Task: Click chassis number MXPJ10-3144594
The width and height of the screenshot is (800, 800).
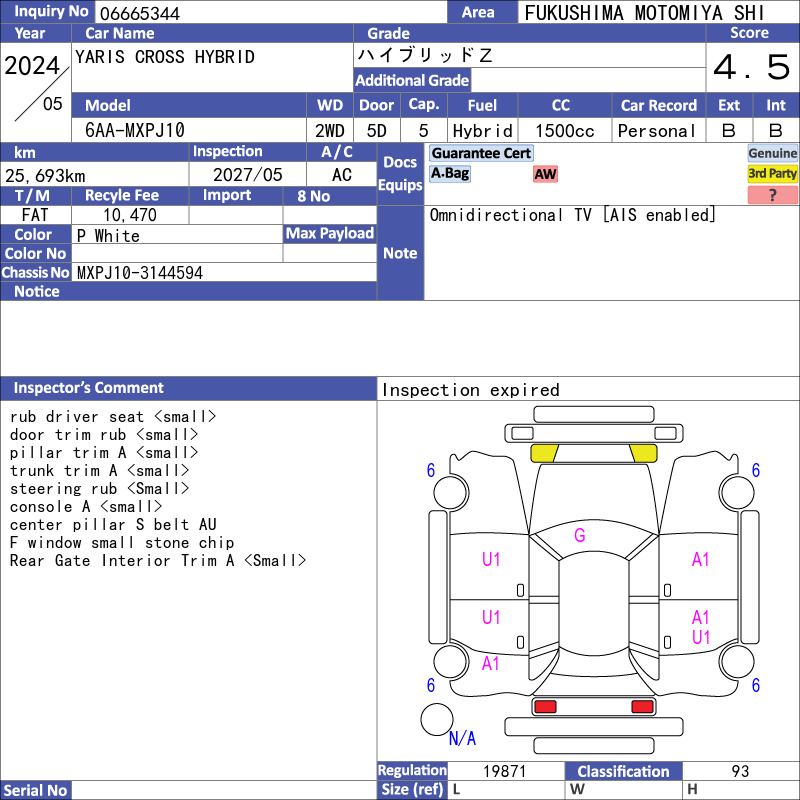Action: coord(140,273)
